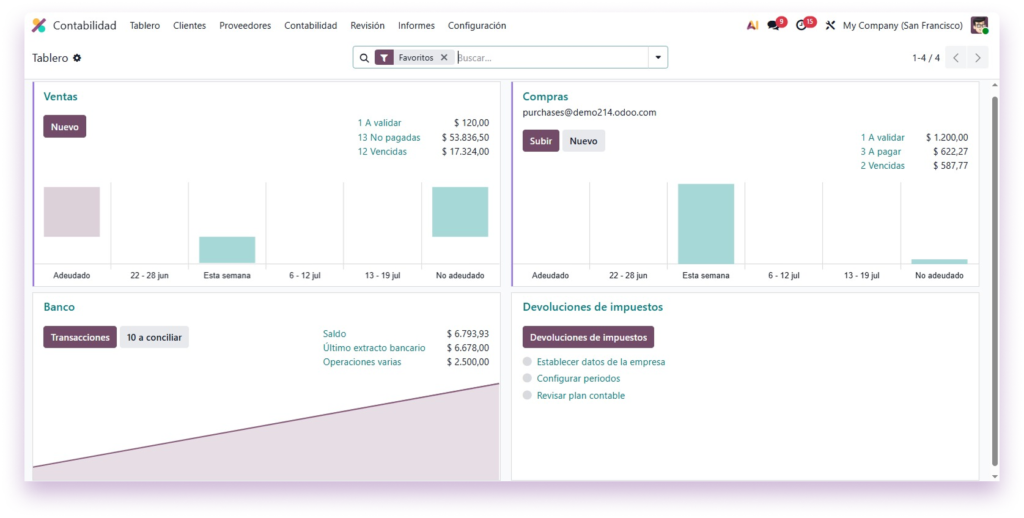Screen dimensions: 1024x518
Task: Click the user avatar picture
Action: click(x=979, y=25)
